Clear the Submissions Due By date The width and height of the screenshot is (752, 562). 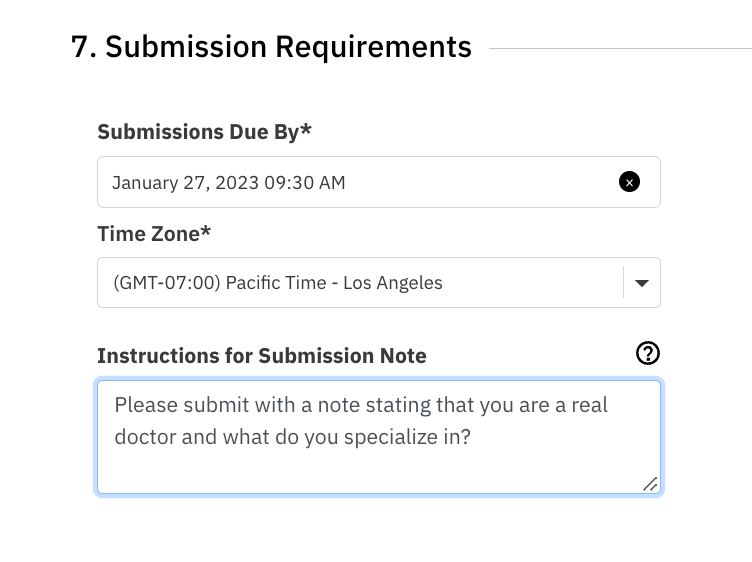coord(629,182)
